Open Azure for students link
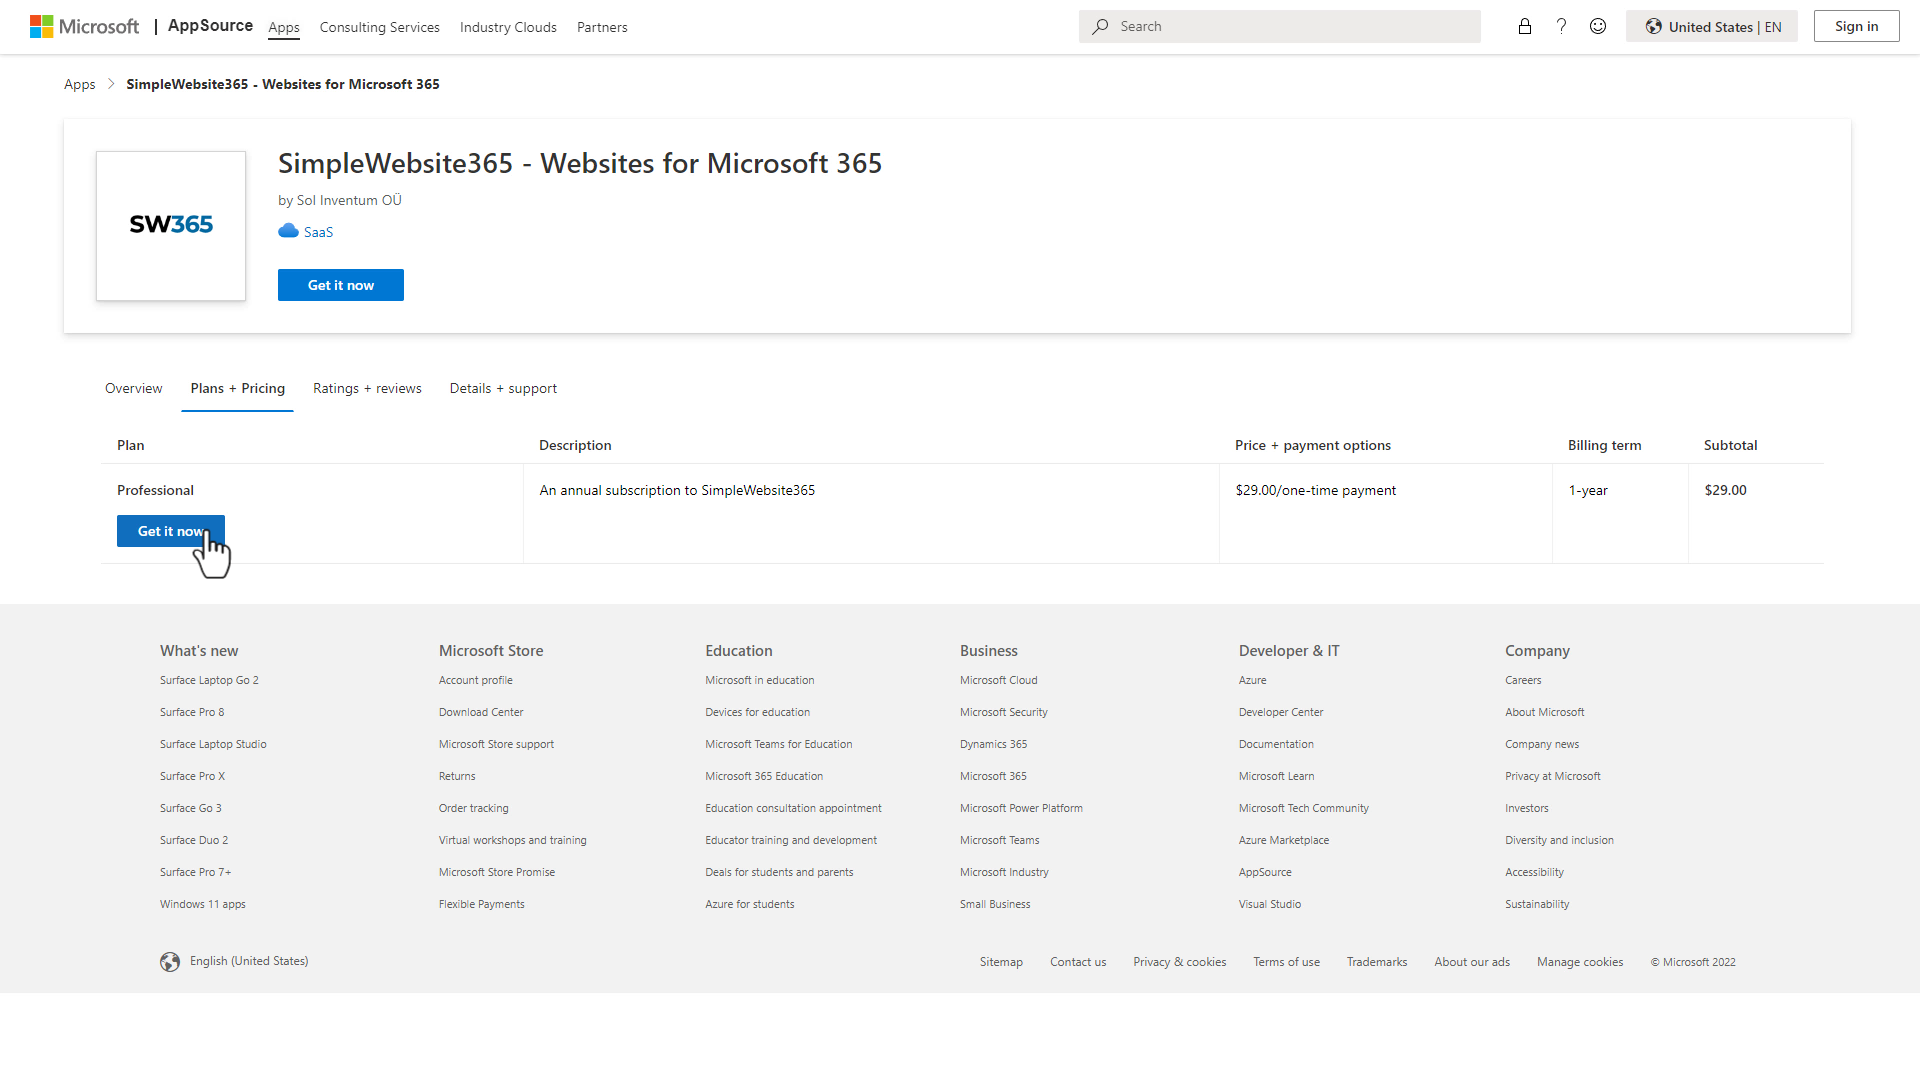 (750, 904)
